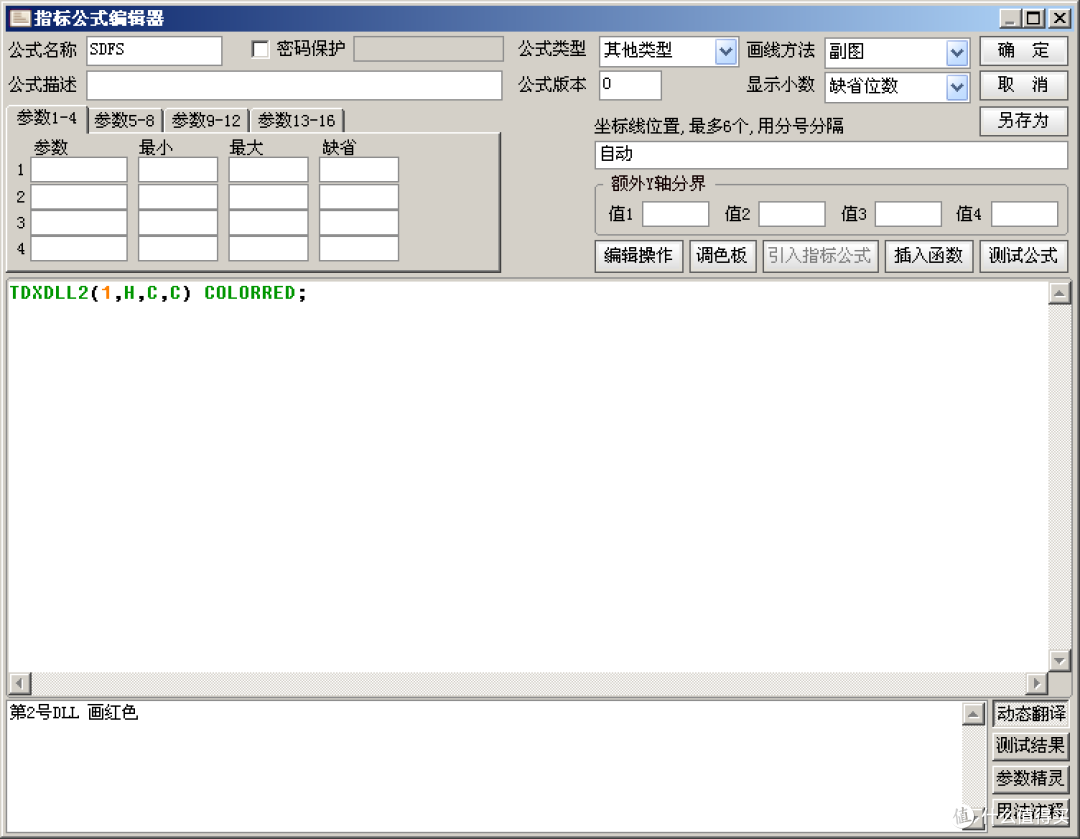
Task: Click row 2 最大 field
Action: (x=269, y=196)
